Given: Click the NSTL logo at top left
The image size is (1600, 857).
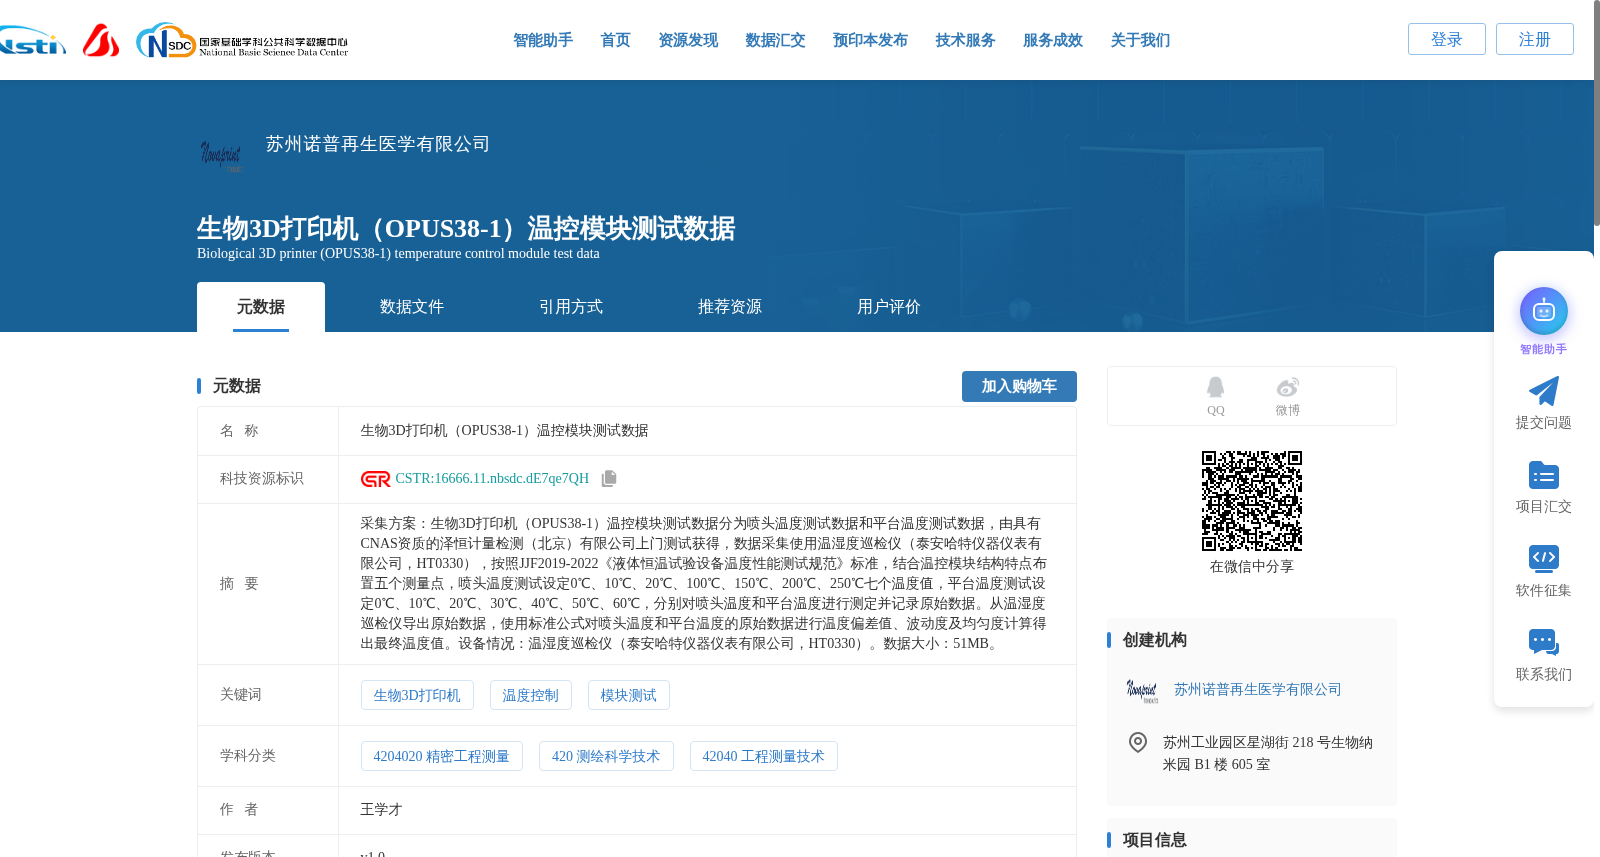Looking at the screenshot, I should [x=32, y=42].
